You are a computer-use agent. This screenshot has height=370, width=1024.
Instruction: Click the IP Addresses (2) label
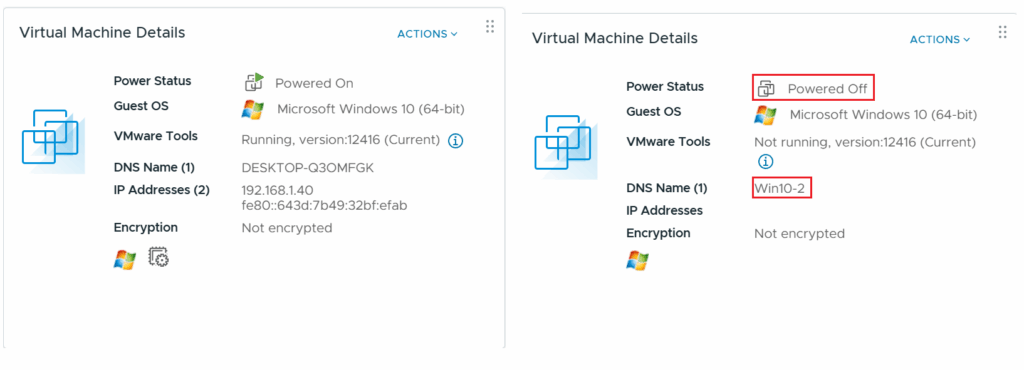[x=162, y=190]
